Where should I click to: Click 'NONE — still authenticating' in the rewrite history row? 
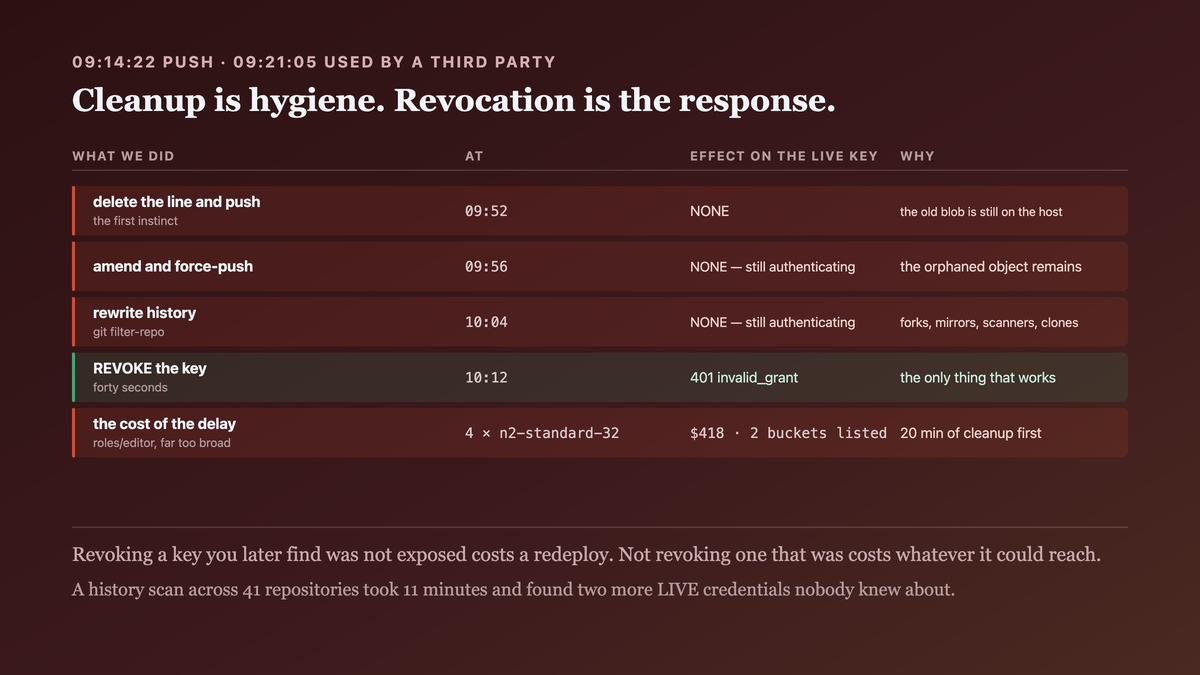click(772, 322)
